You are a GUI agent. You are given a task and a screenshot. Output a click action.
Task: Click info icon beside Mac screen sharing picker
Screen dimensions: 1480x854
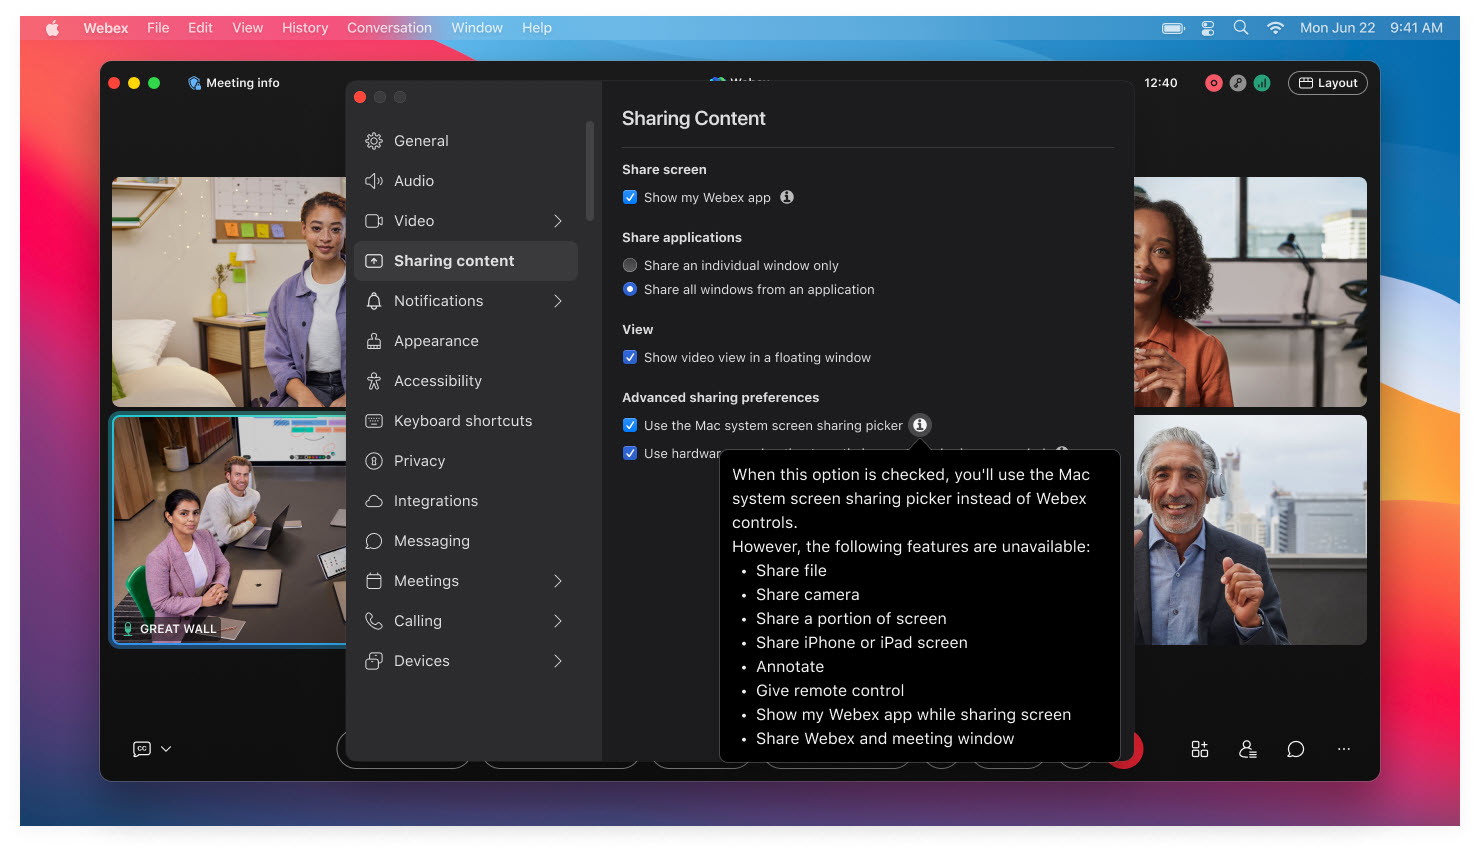coord(920,425)
